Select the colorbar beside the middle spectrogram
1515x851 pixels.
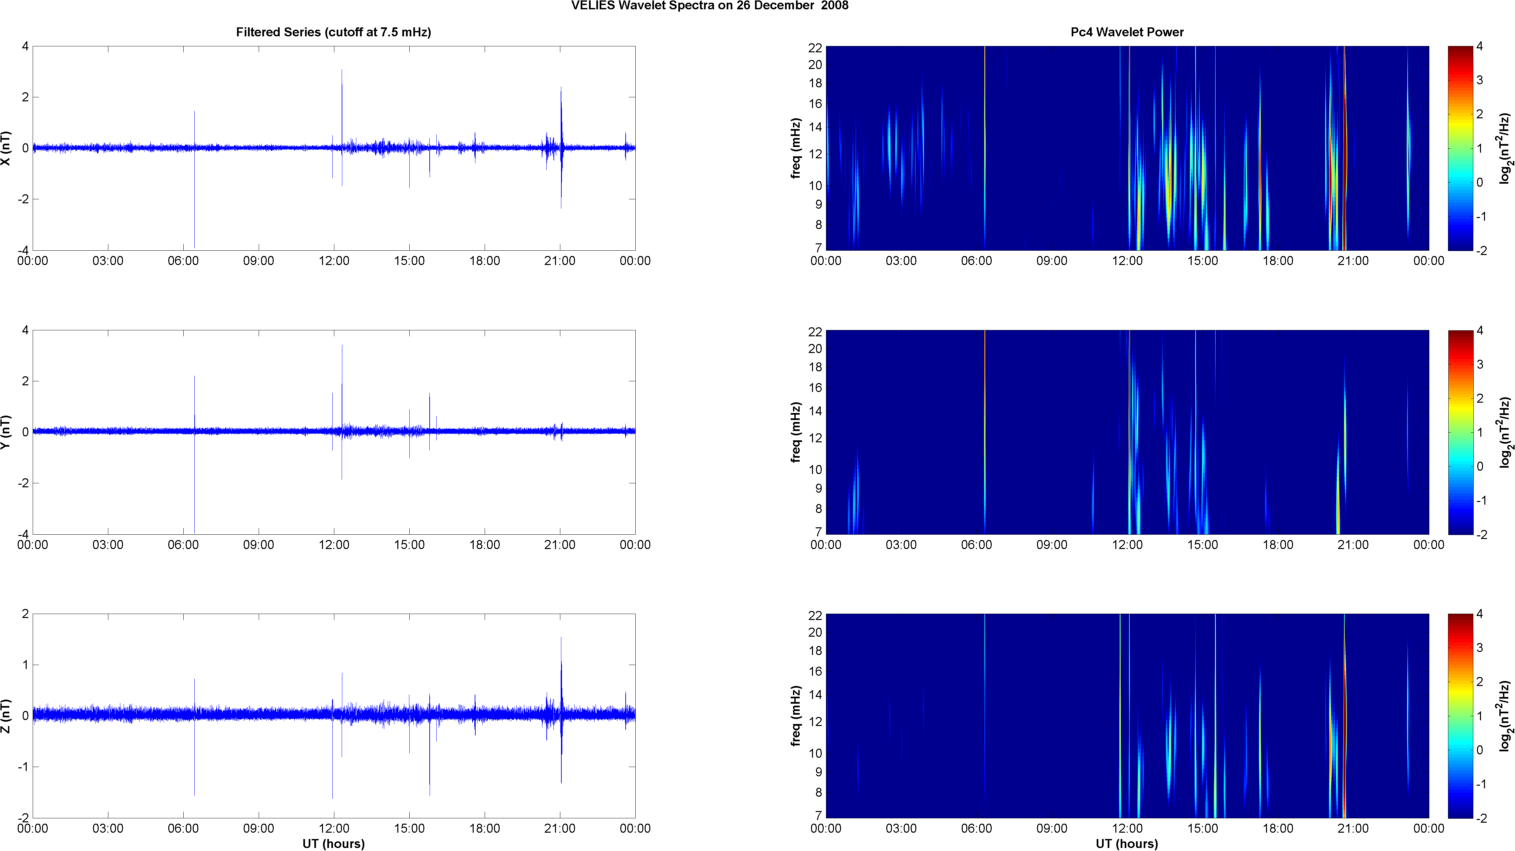[1460, 432]
